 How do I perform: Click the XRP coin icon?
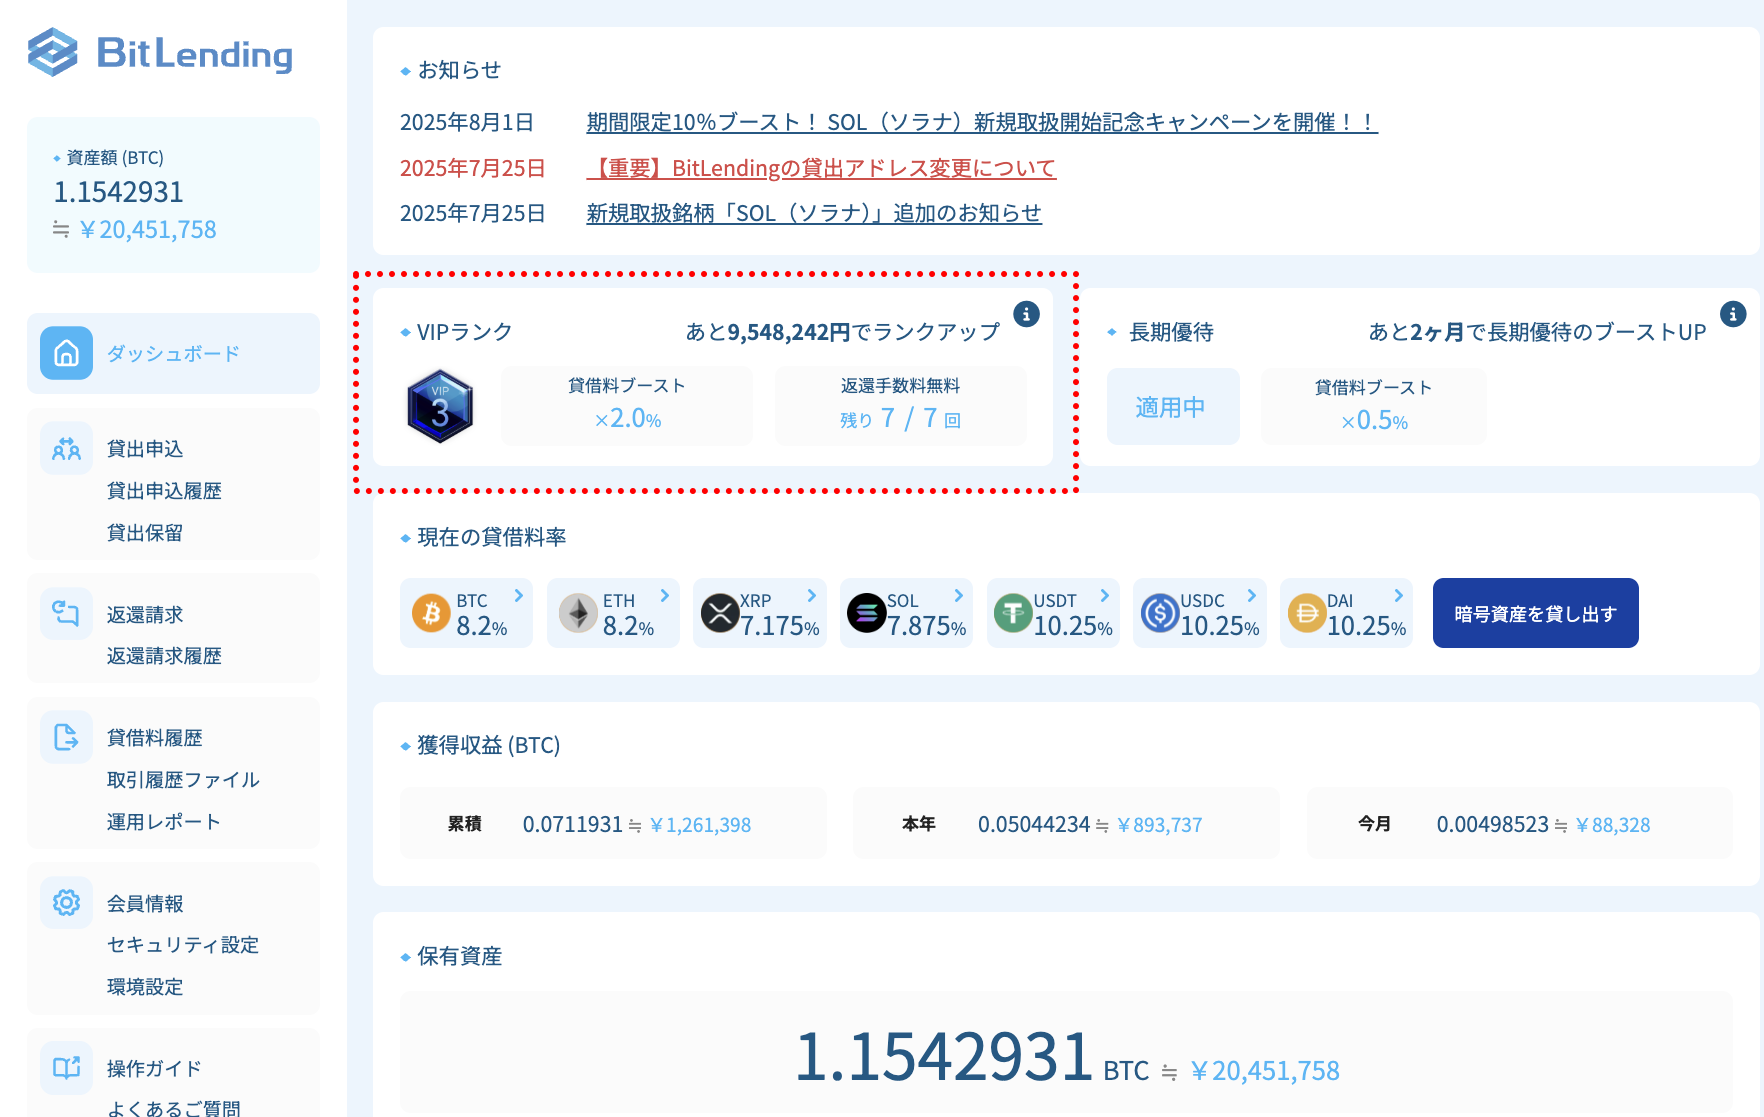point(720,613)
